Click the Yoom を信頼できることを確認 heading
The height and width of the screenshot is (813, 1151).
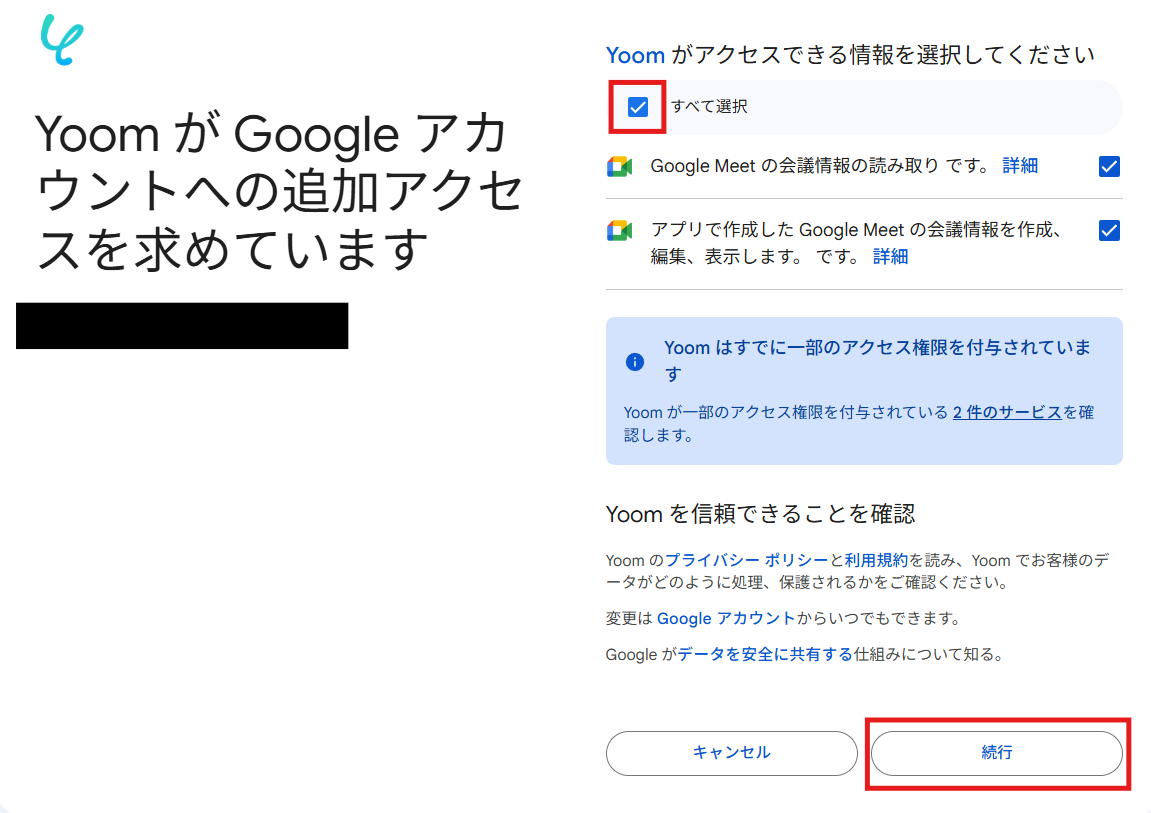pyautogui.click(x=760, y=514)
